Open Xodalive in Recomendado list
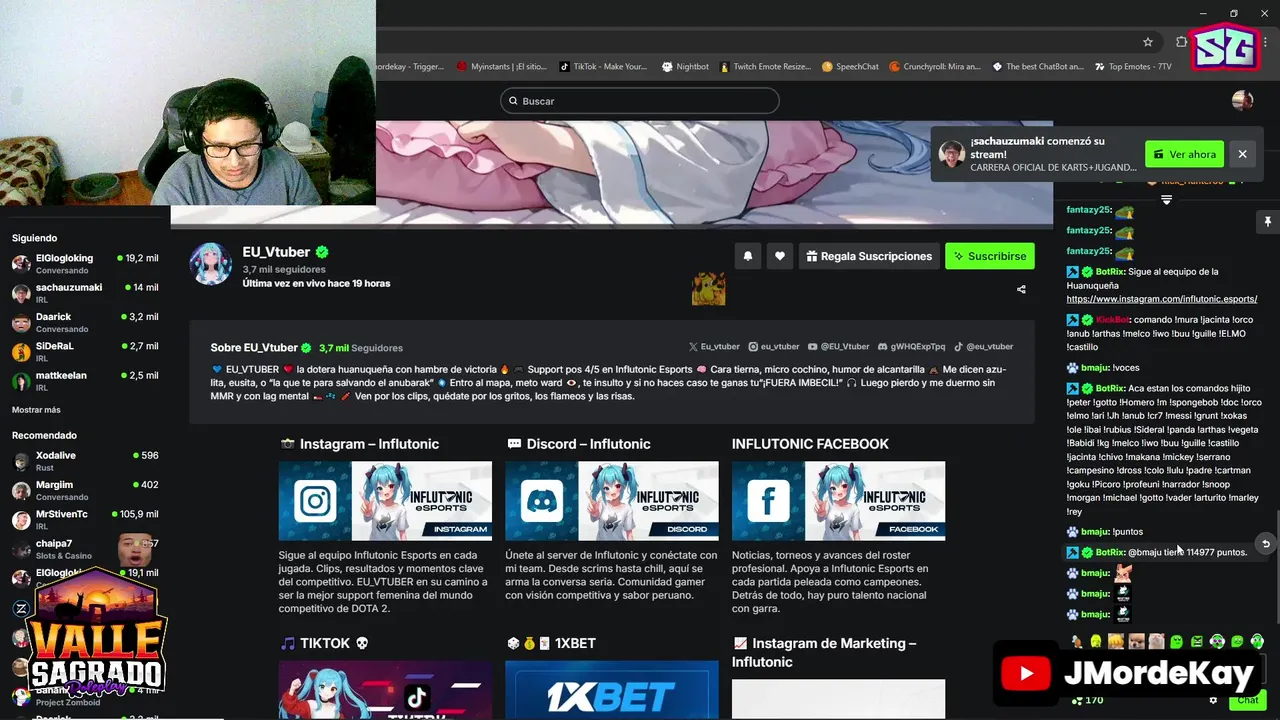 (85, 460)
